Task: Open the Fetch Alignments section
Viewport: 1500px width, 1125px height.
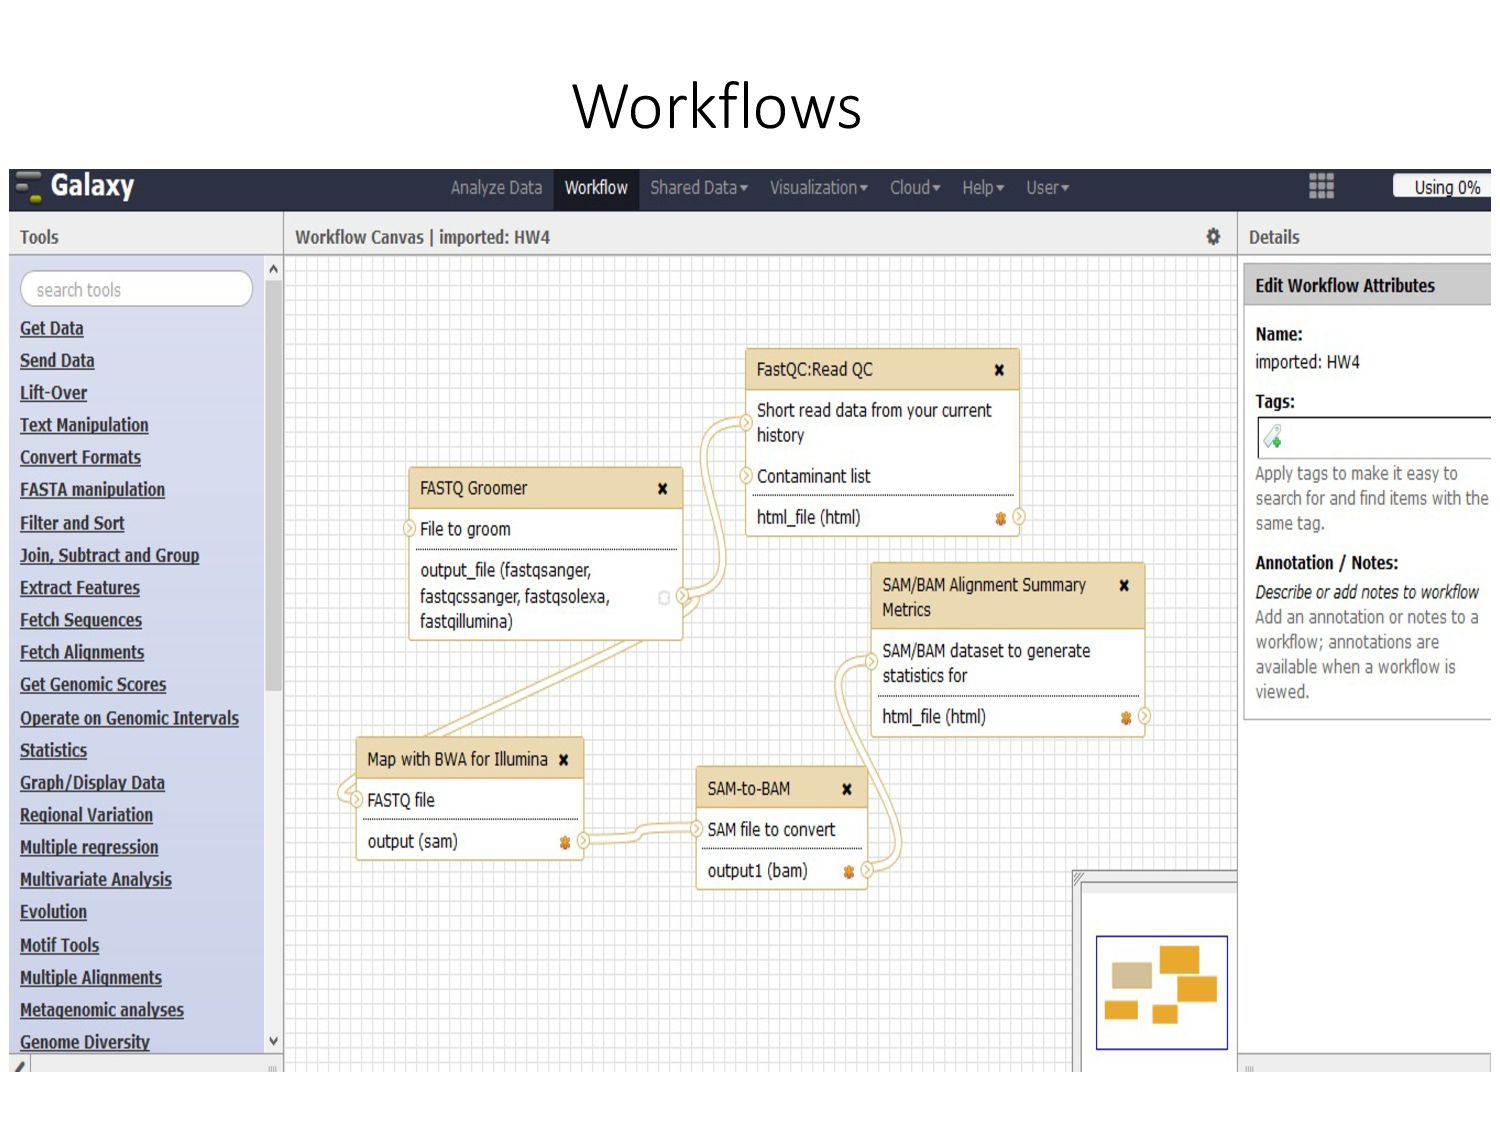Action: coord(82,652)
